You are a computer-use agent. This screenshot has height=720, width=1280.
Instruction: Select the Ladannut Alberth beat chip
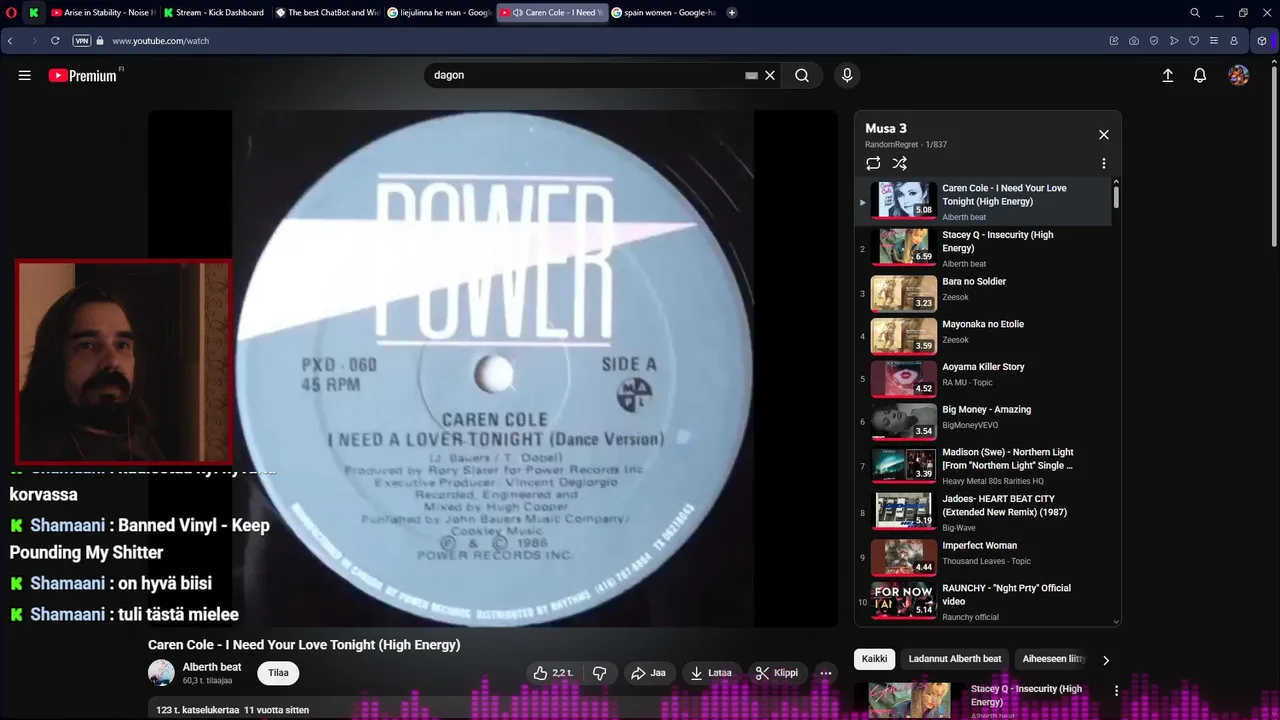(955, 659)
